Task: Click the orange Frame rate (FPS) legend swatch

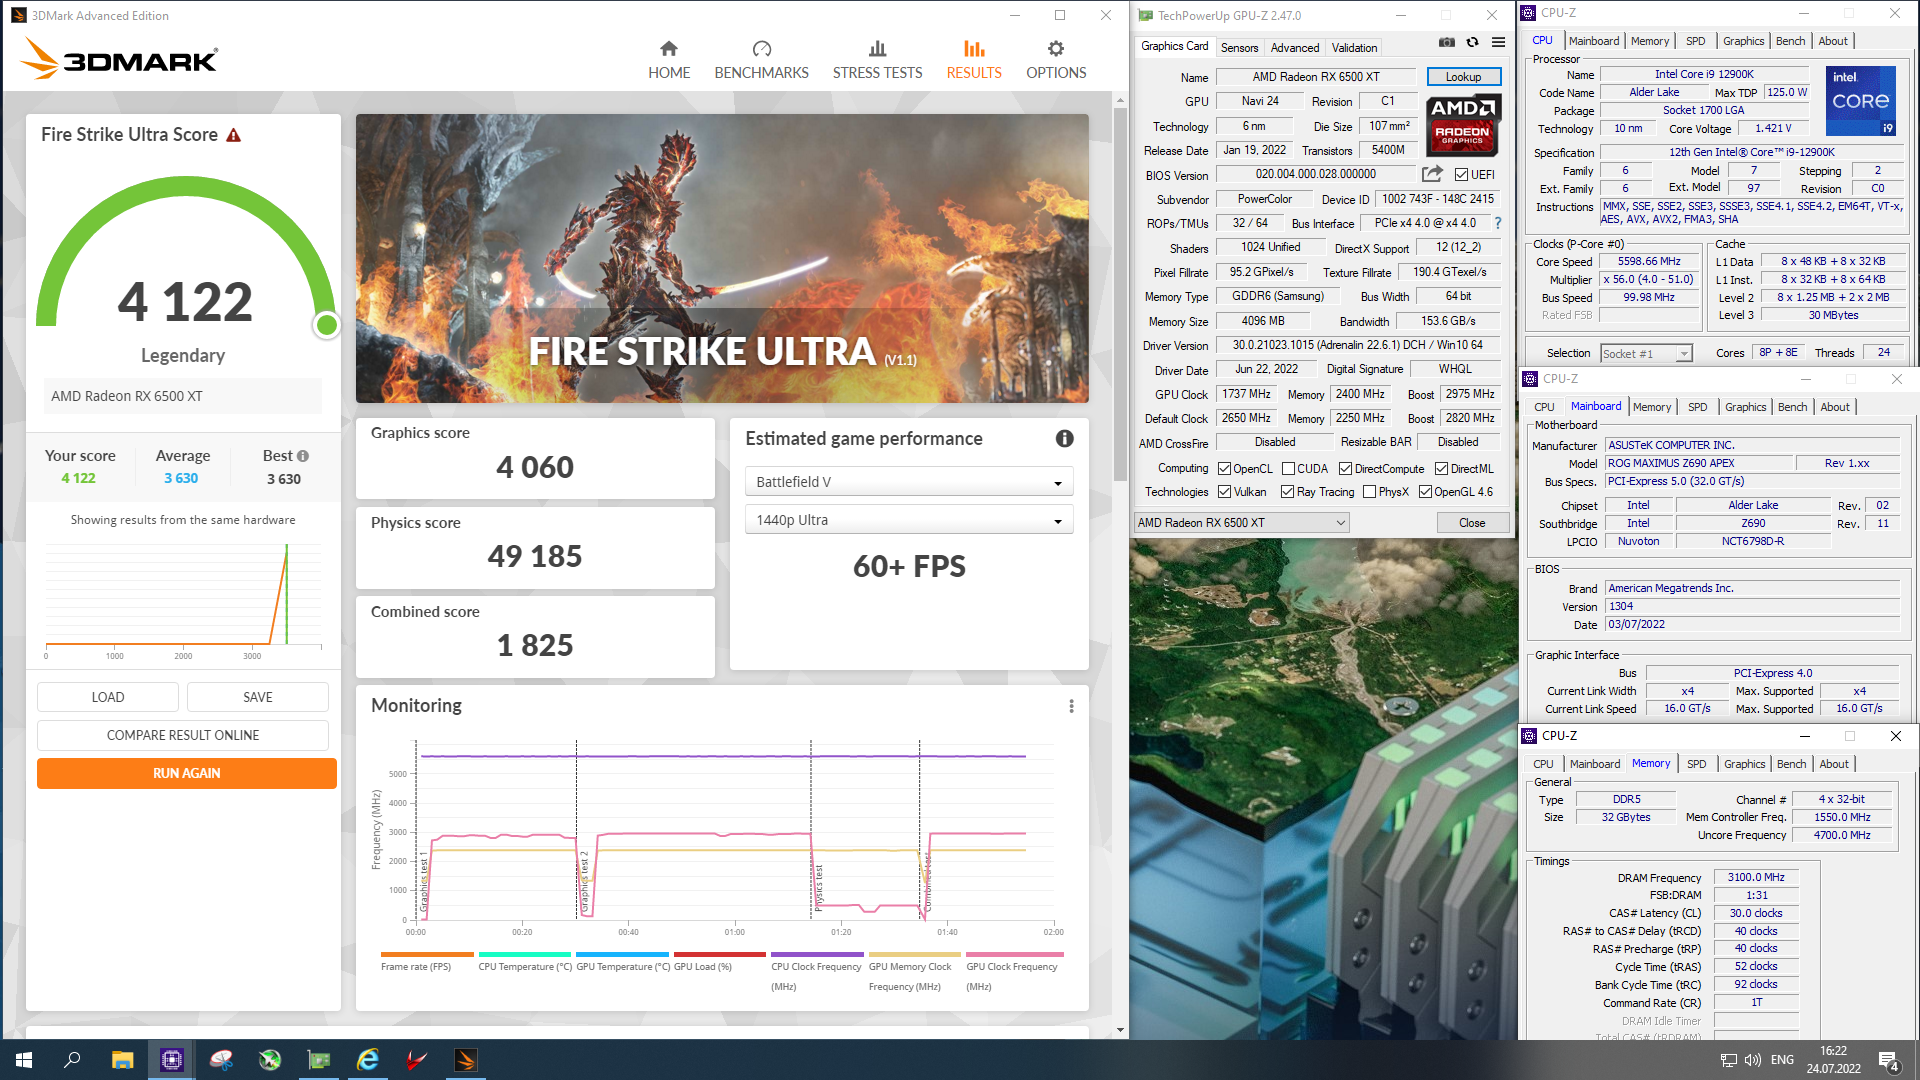Action: [x=427, y=955]
